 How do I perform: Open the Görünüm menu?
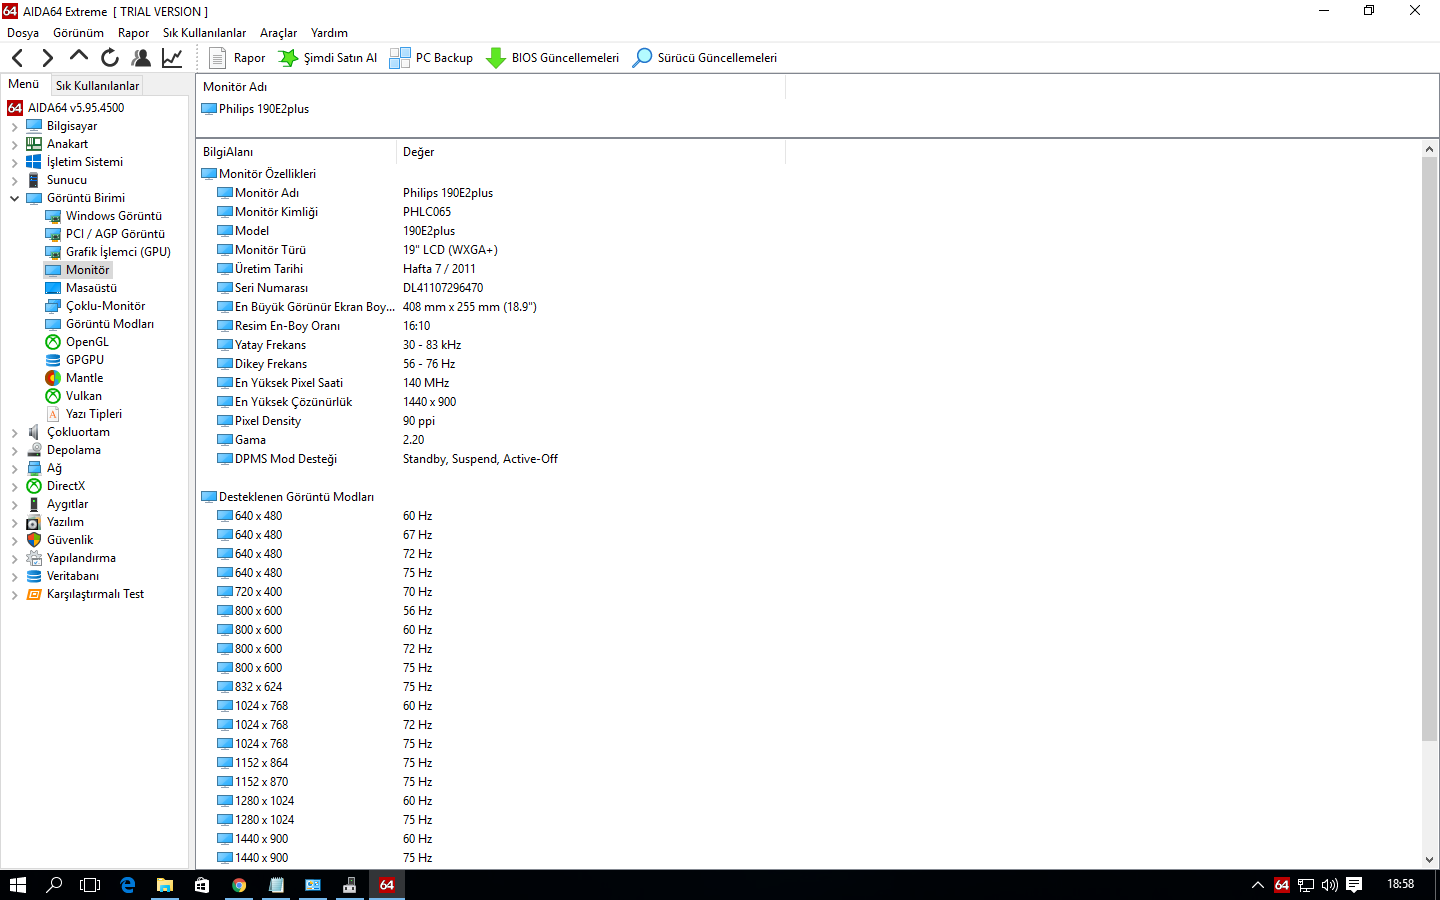[x=78, y=33]
